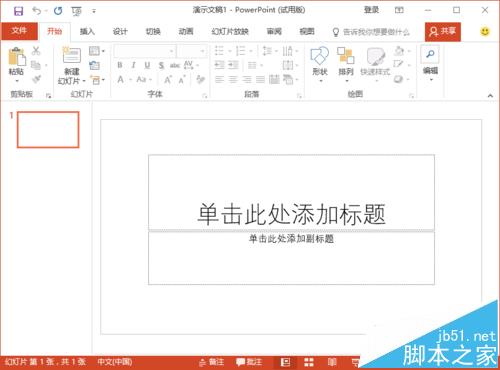Toggle Align Left paragraph button
The height and width of the screenshot is (370, 500).
[x=219, y=79]
